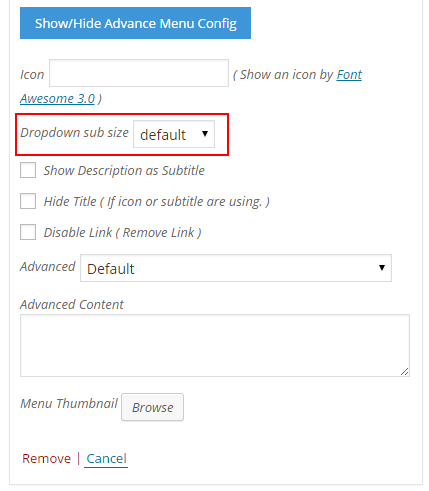
Task: Focus the Icon text input field
Action: click(139, 73)
